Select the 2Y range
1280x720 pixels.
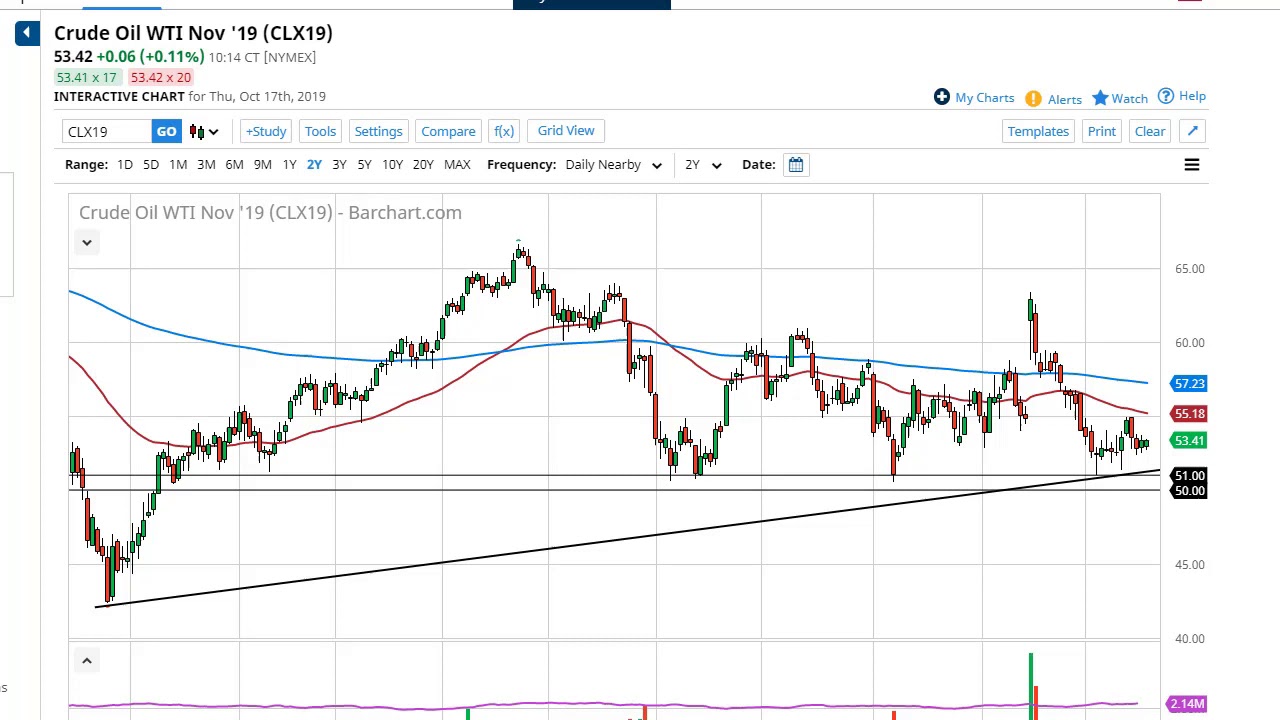tap(314, 164)
